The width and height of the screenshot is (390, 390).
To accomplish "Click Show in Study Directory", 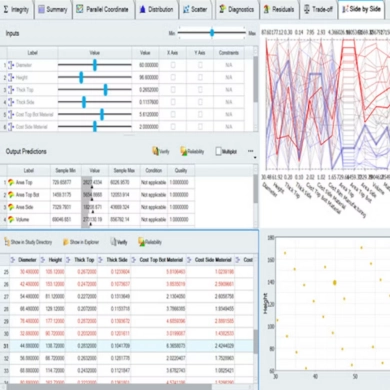I will point(28,242).
